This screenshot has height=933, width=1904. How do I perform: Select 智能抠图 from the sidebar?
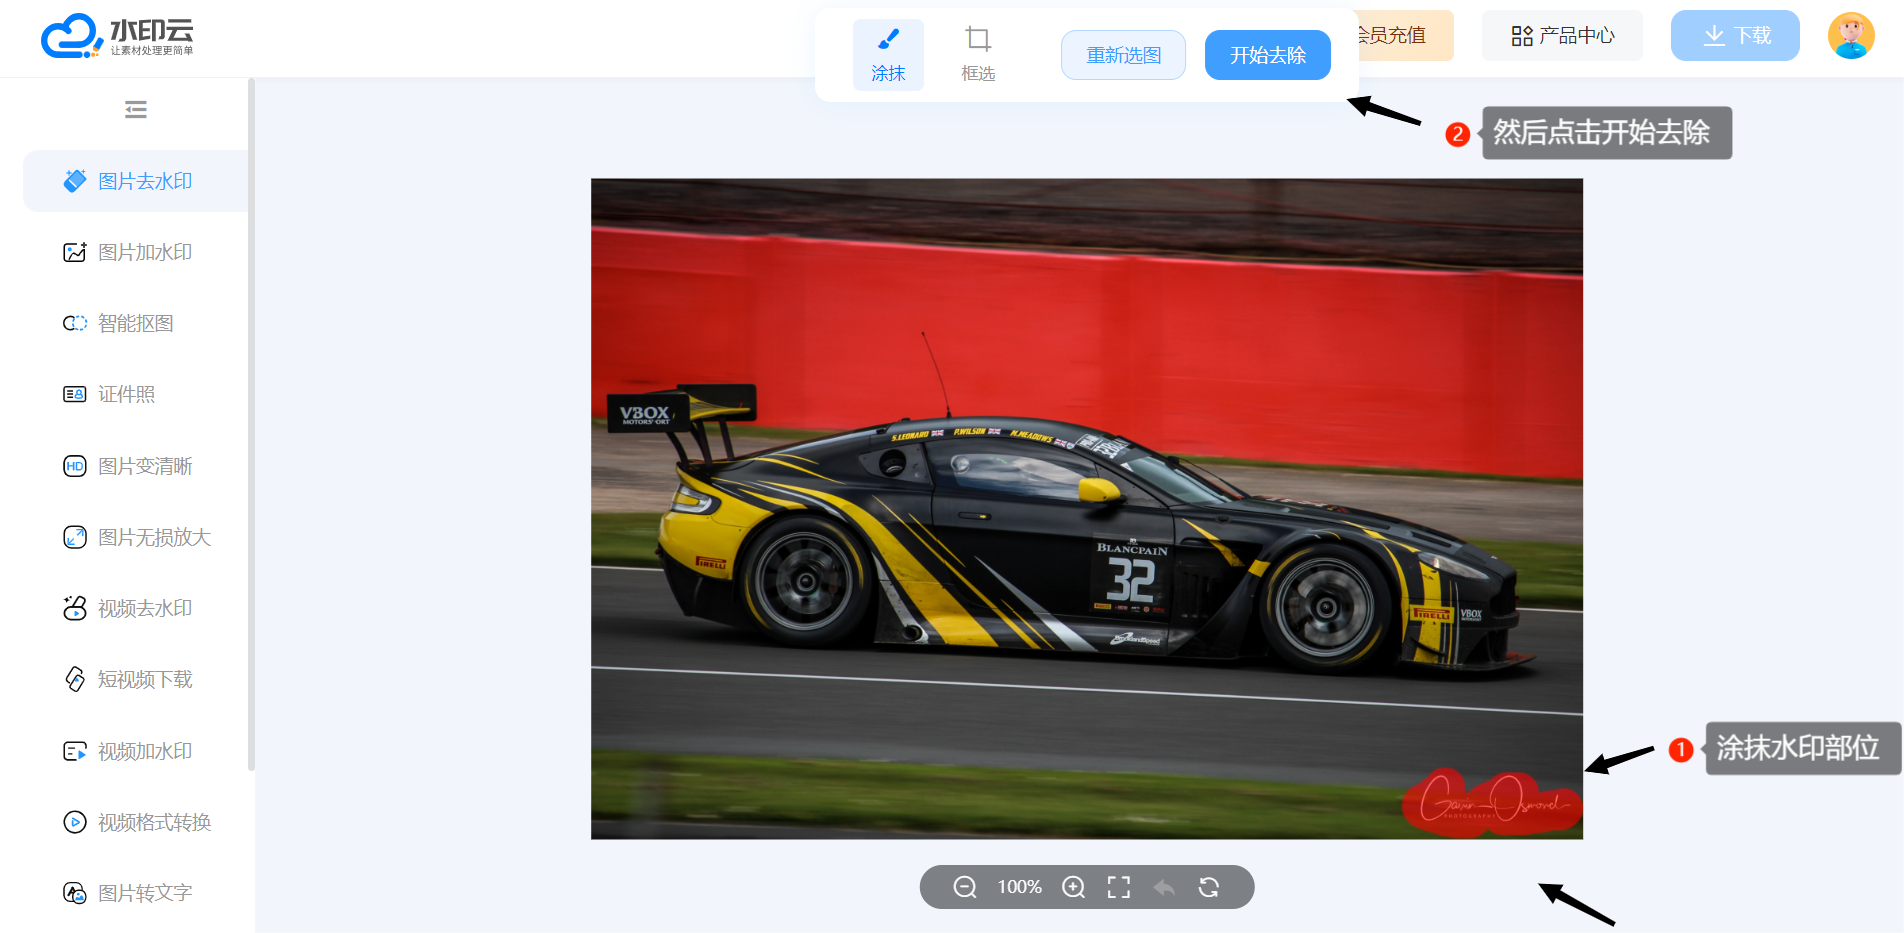click(x=135, y=324)
